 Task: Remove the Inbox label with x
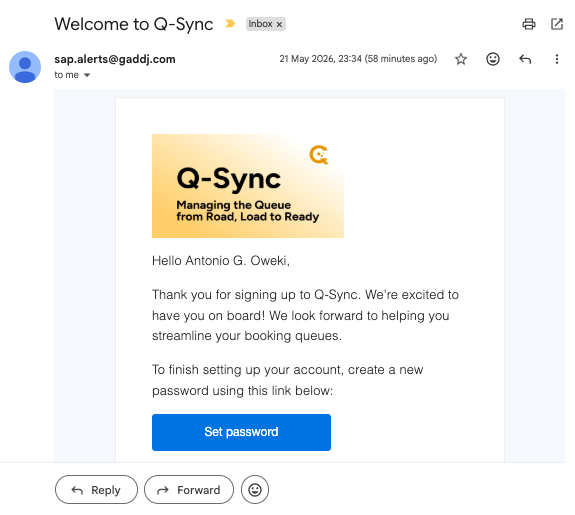point(279,25)
